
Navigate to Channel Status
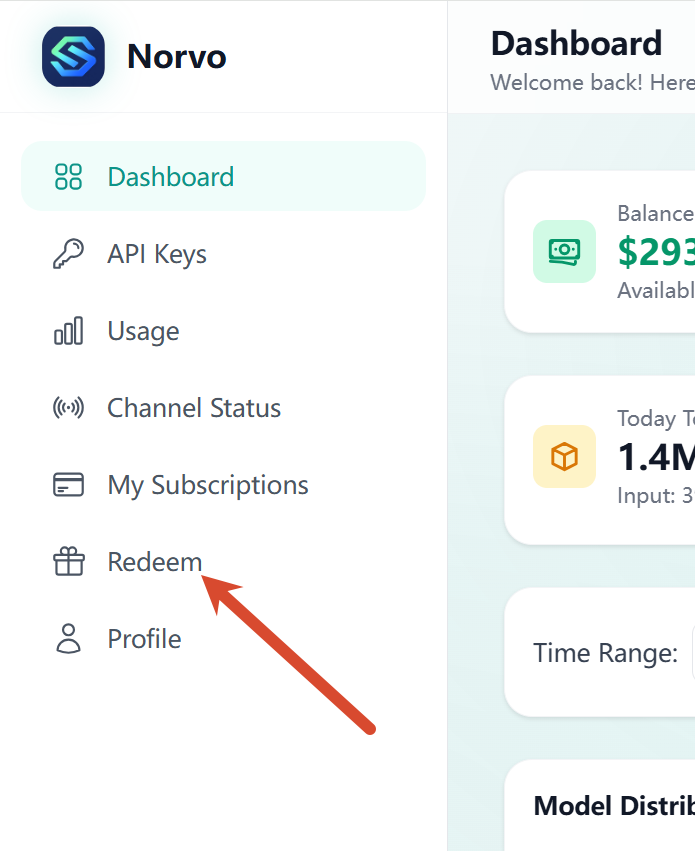(x=224, y=408)
